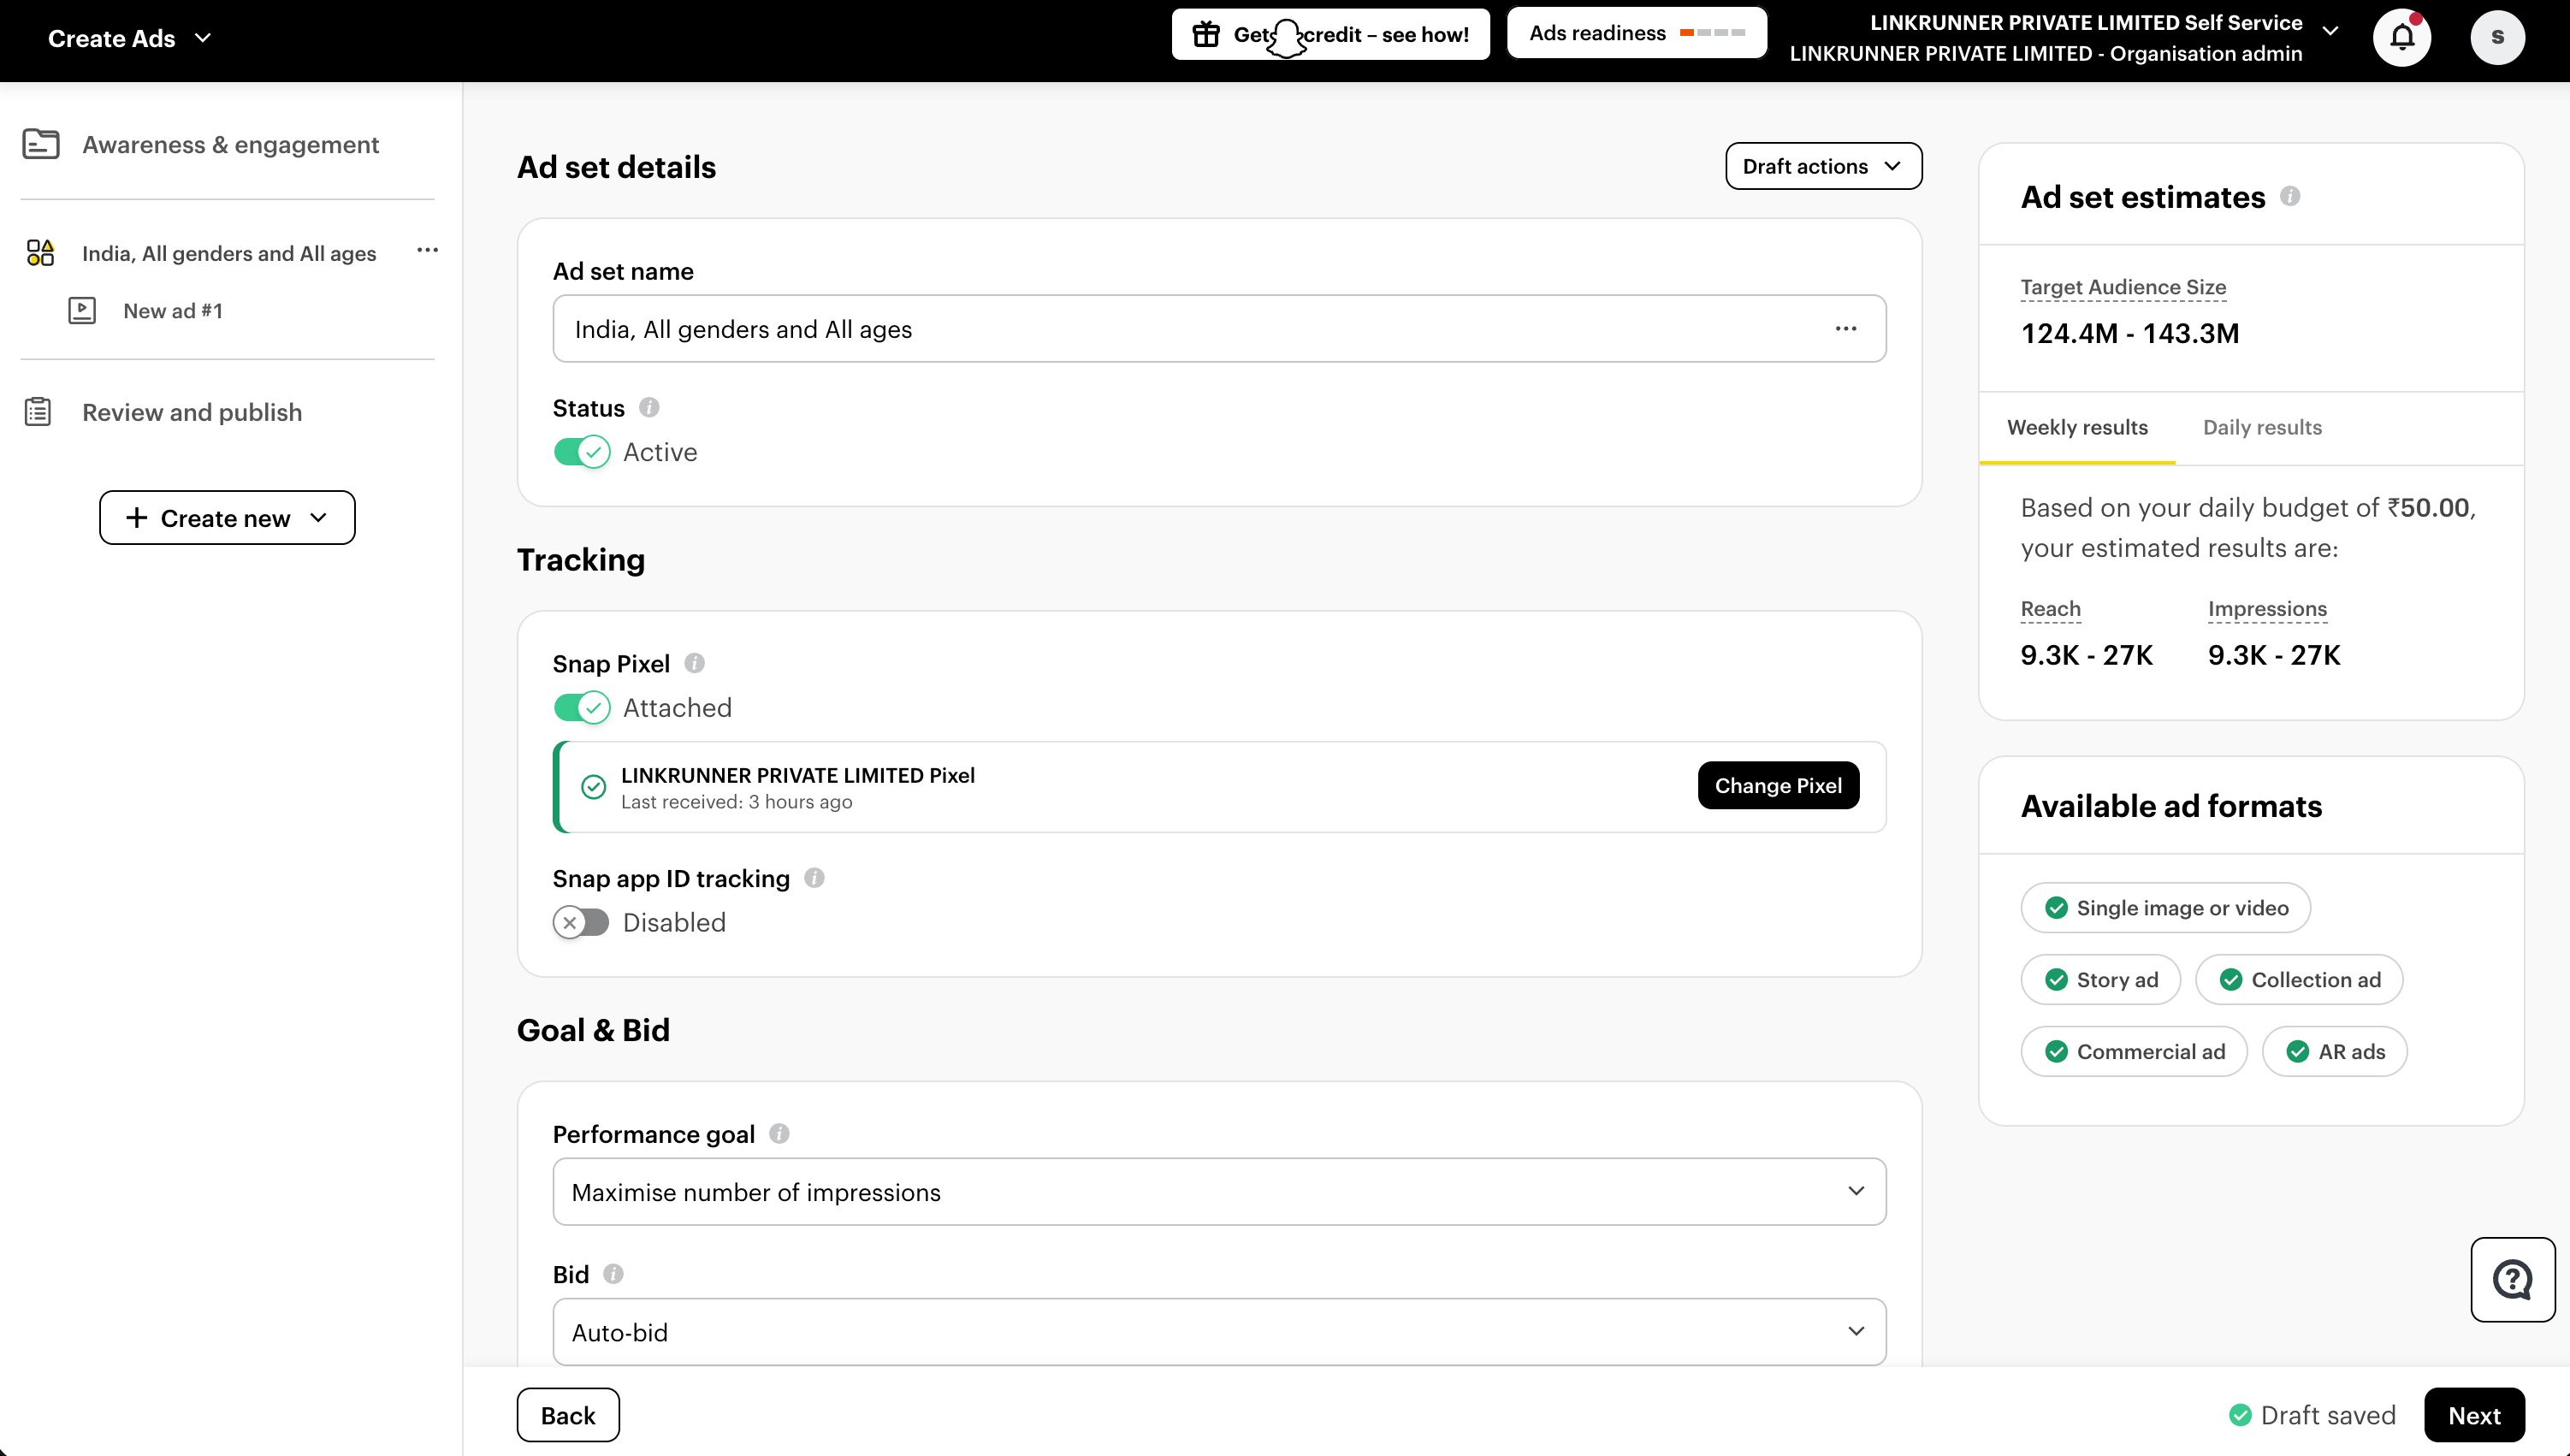
Task: Click the Awareness & engagement folder icon
Action: (x=41, y=144)
